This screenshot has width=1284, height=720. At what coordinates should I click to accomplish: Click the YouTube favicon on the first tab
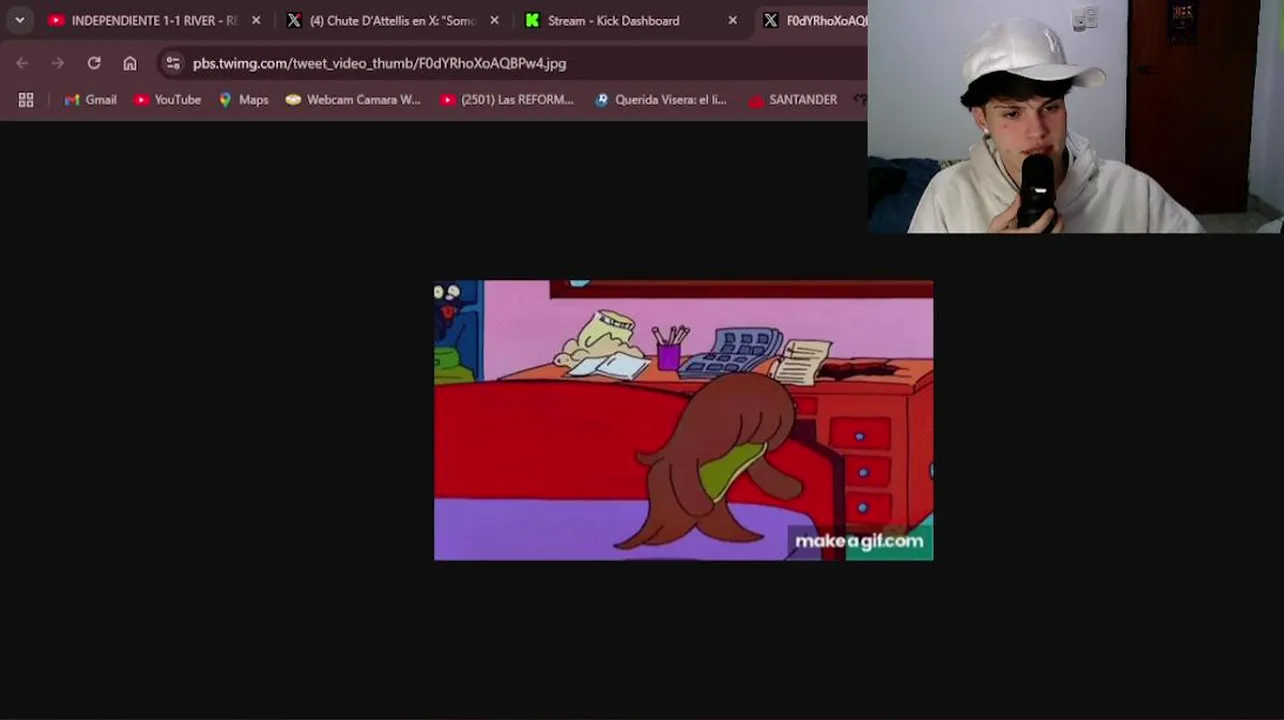coord(56,20)
